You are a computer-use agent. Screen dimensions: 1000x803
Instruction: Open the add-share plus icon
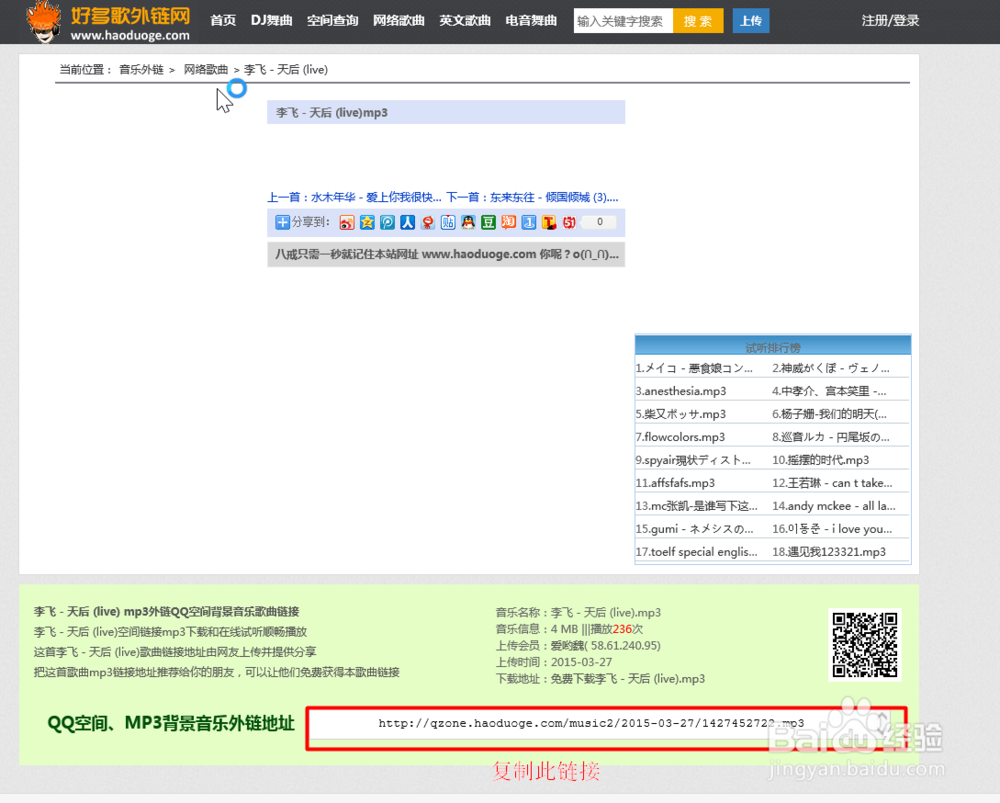(281, 222)
